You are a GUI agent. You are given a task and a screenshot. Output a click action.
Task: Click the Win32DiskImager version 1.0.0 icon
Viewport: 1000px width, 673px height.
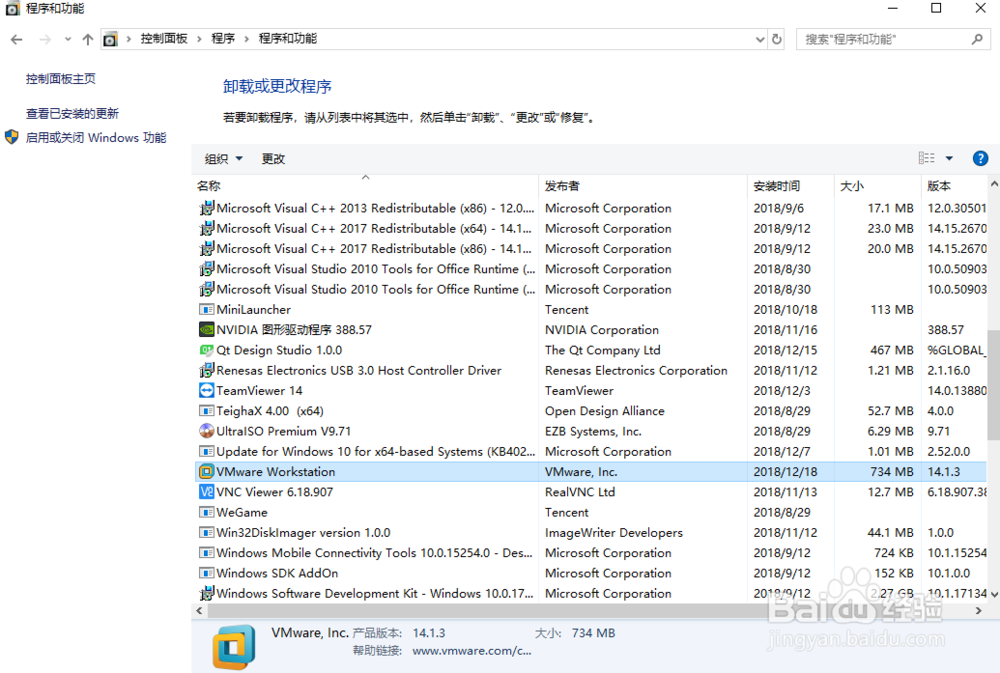pyautogui.click(x=206, y=533)
